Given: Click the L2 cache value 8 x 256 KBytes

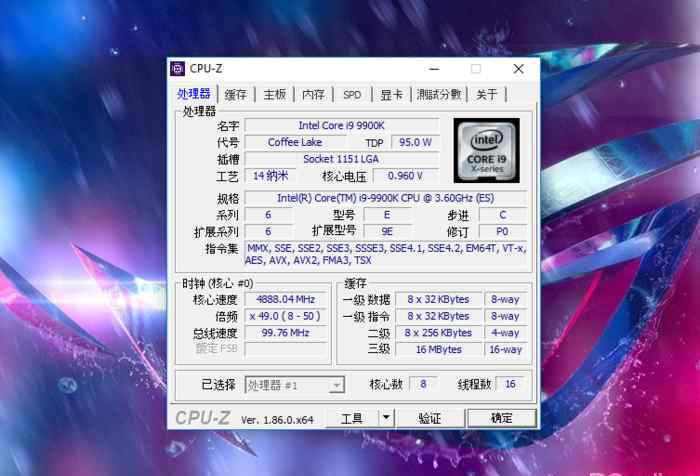Looking at the screenshot, I should [438, 333].
